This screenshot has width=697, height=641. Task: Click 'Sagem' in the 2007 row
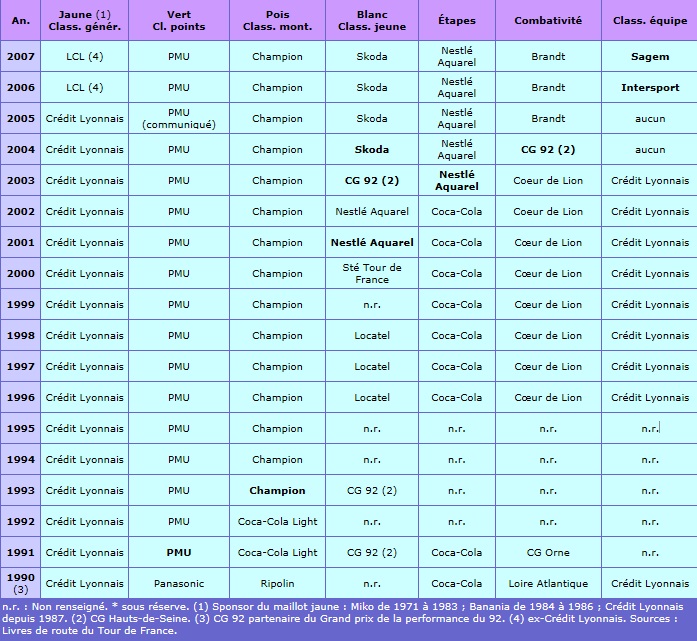[649, 57]
